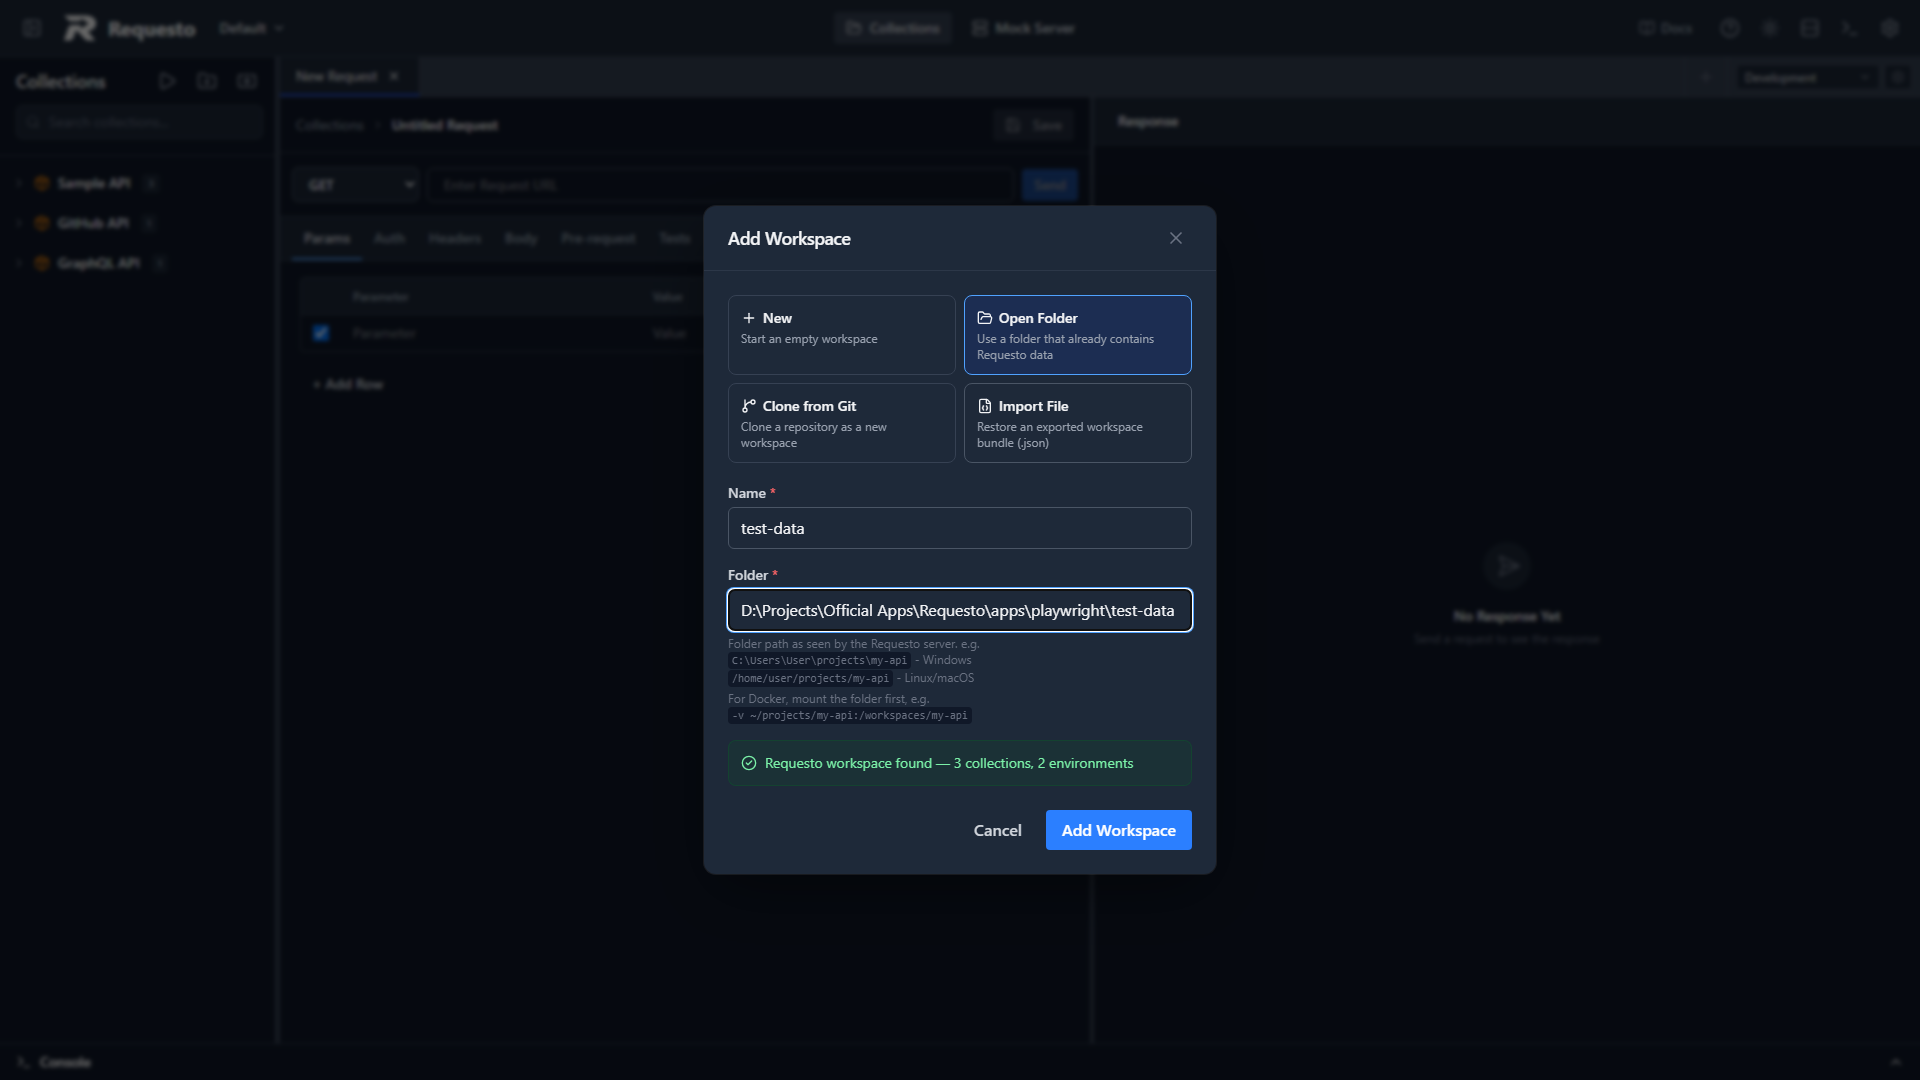Click the Folder path input field
1920x1080 pixels.
pos(959,610)
